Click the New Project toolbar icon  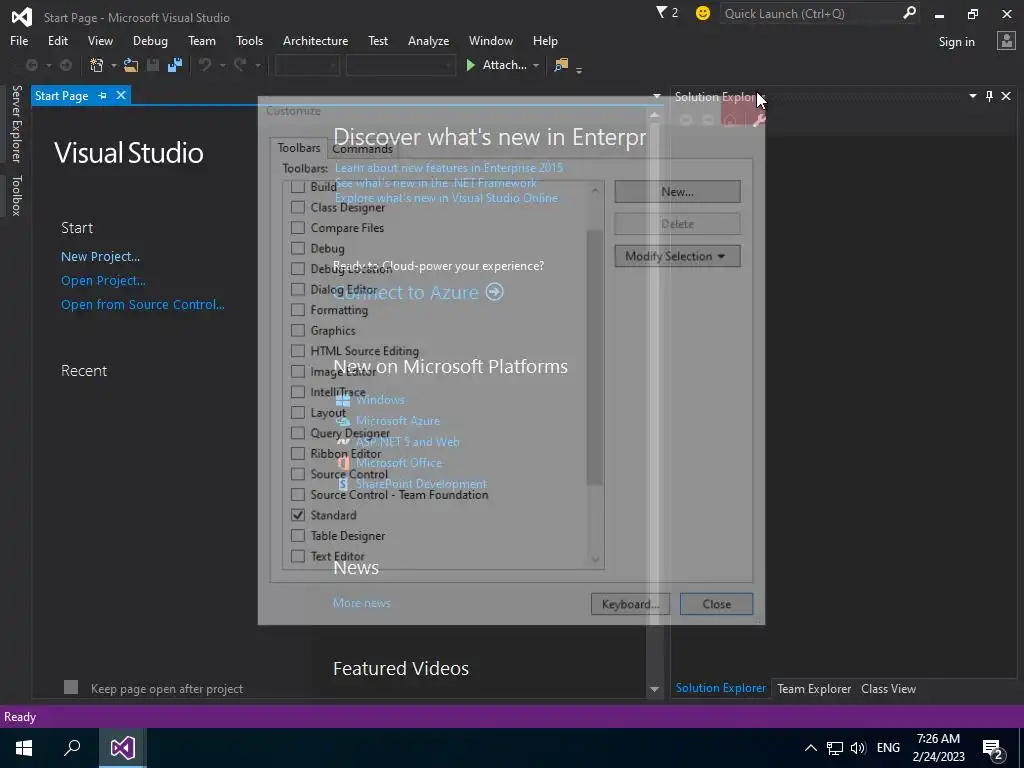coord(97,65)
